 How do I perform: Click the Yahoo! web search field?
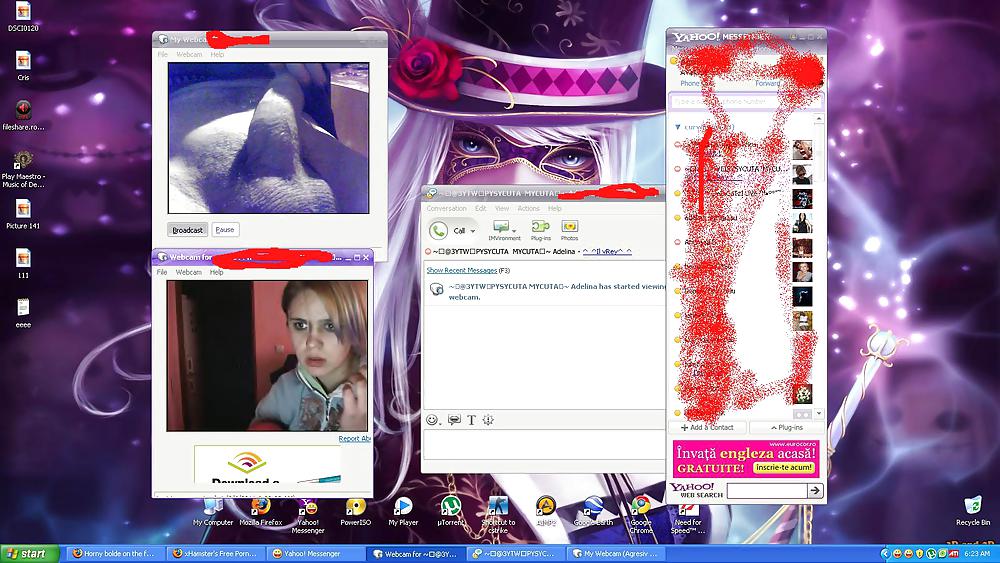pos(767,490)
